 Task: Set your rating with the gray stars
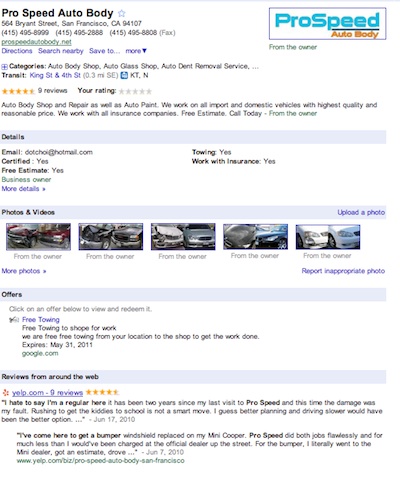pos(135,91)
